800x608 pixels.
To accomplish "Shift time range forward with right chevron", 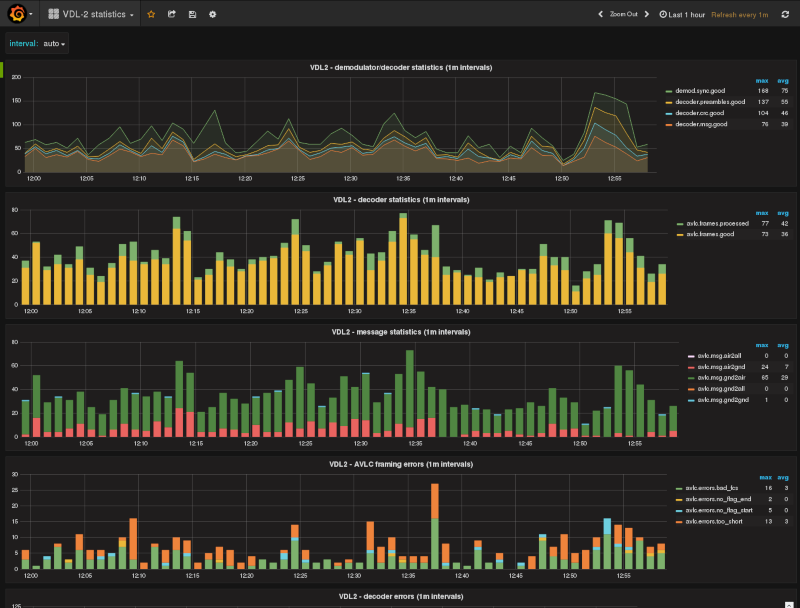I will coord(647,14).
